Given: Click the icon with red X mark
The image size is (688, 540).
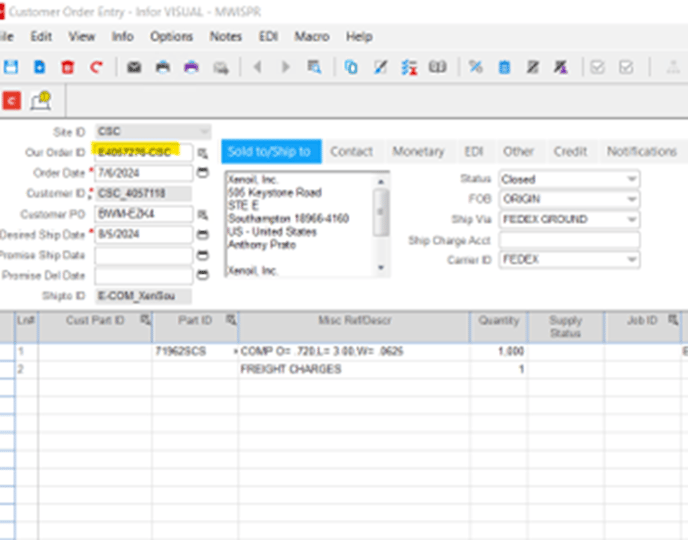Looking at the screenshot, I should tap(409, 68).
